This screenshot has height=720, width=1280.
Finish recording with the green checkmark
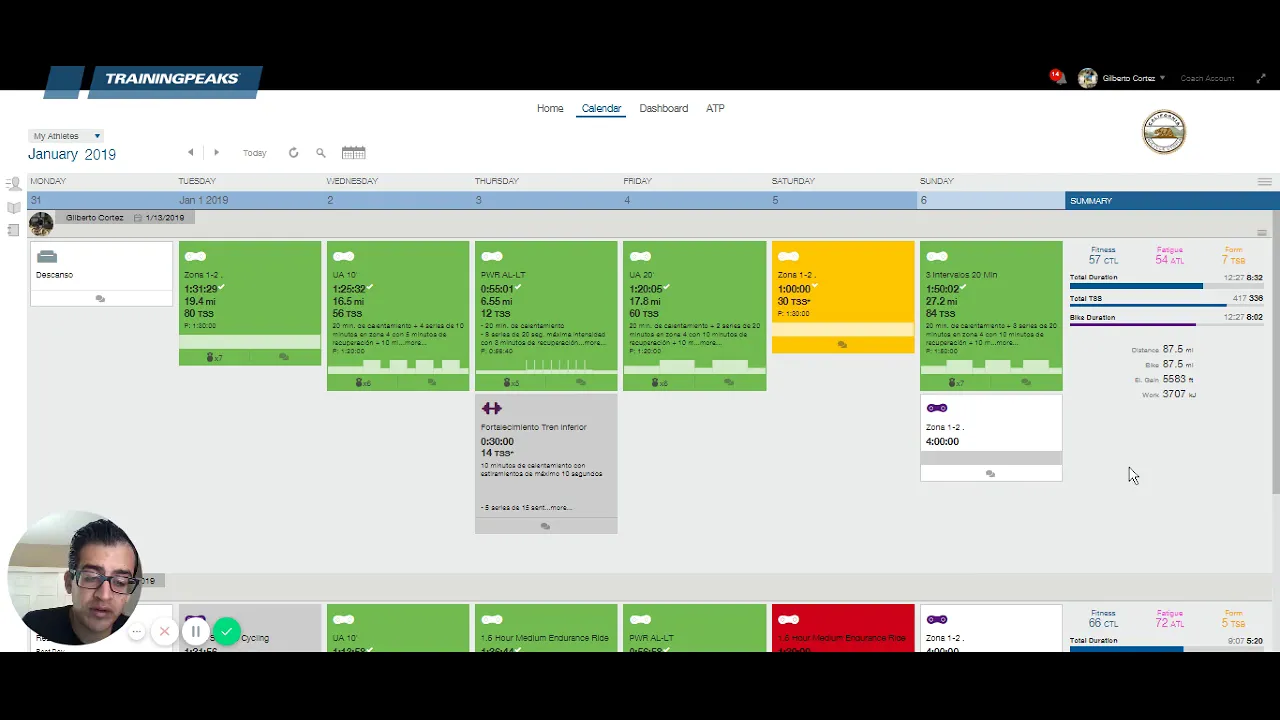click(x=228, y=632)
